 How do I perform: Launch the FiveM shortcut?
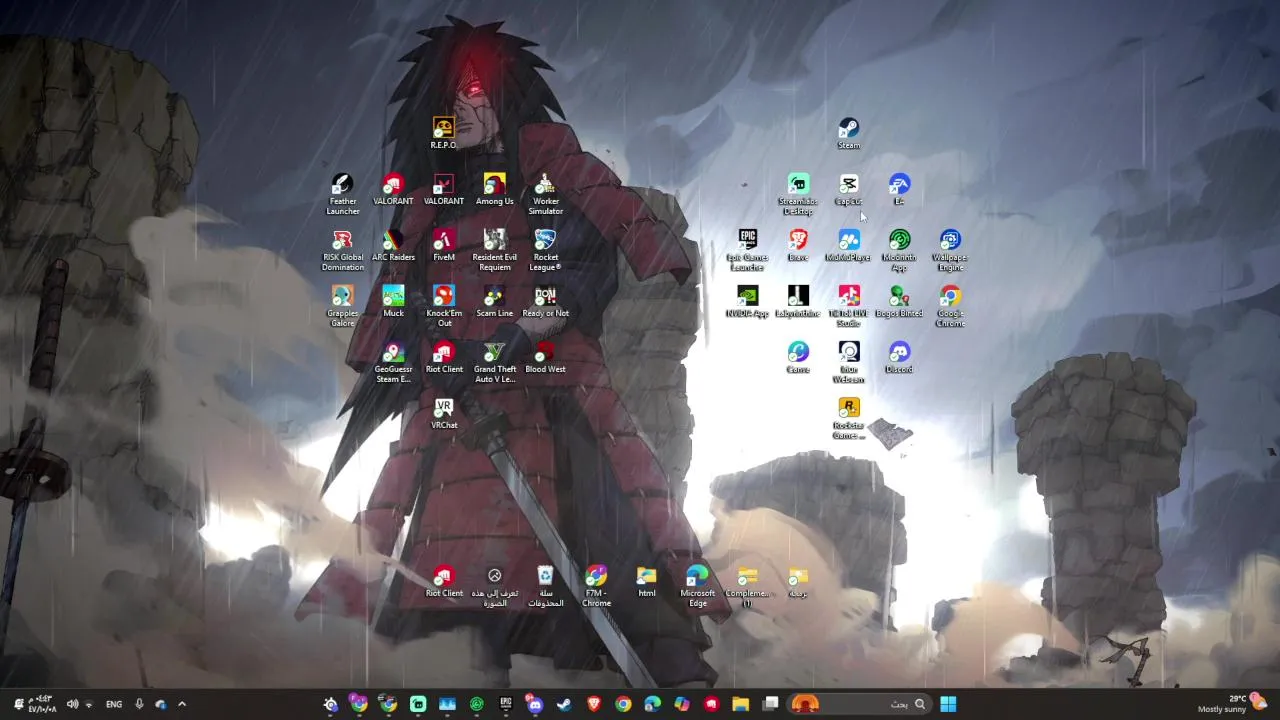(443, 245)
